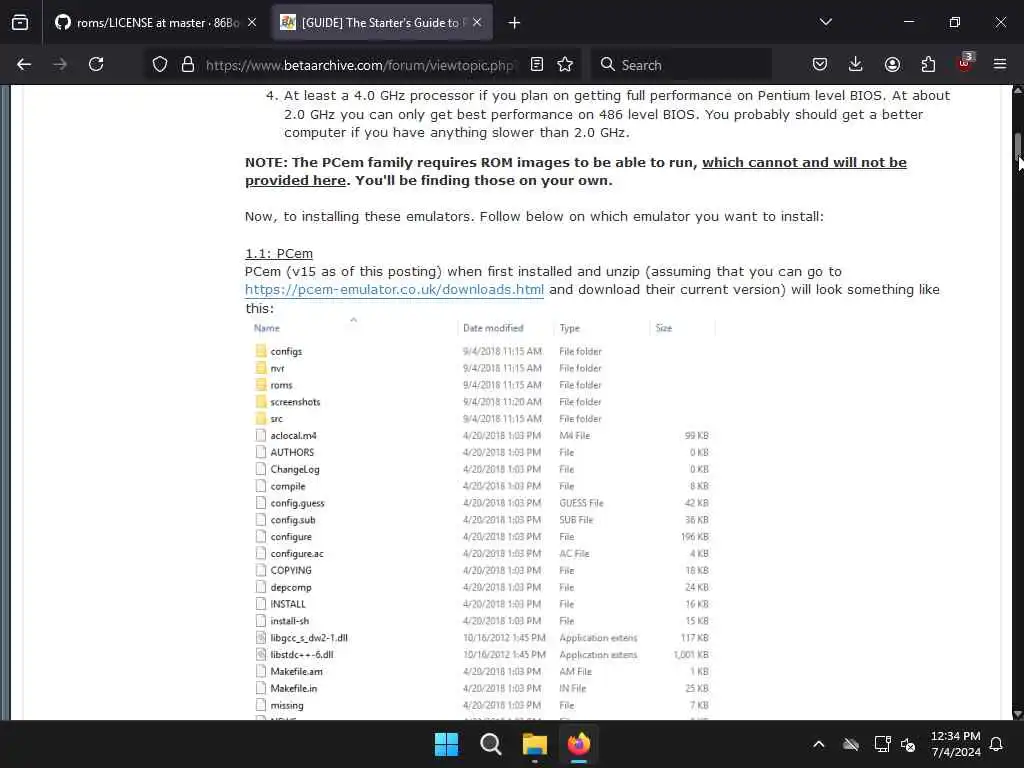Reload the current page
The width and height of the screenshot is (1024, 768).
coord(96,65)
